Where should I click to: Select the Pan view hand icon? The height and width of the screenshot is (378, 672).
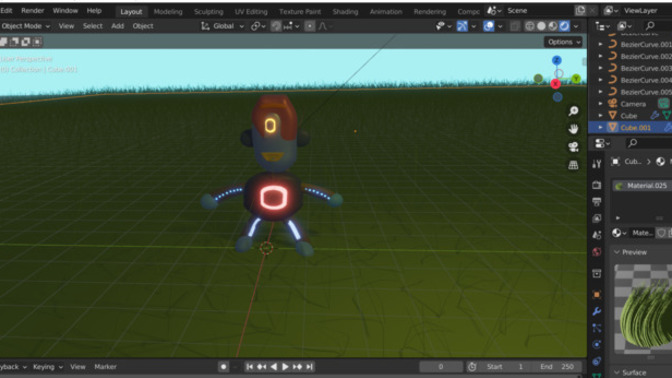click(x=573, y=129)
